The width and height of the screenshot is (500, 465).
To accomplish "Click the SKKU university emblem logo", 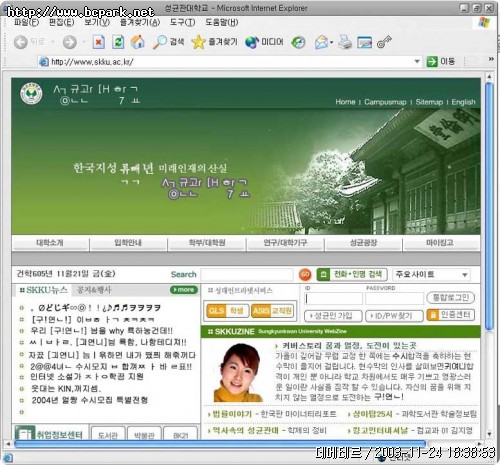I will (31, 93).
